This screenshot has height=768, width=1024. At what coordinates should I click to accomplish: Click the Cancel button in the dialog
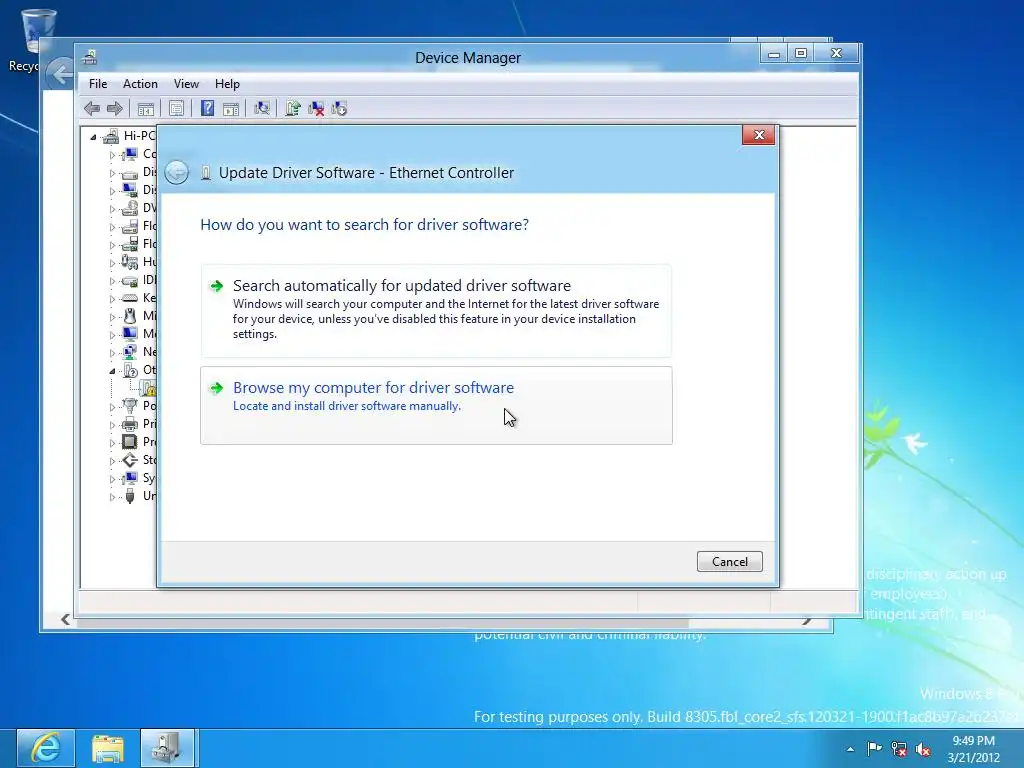coord(729,562)
